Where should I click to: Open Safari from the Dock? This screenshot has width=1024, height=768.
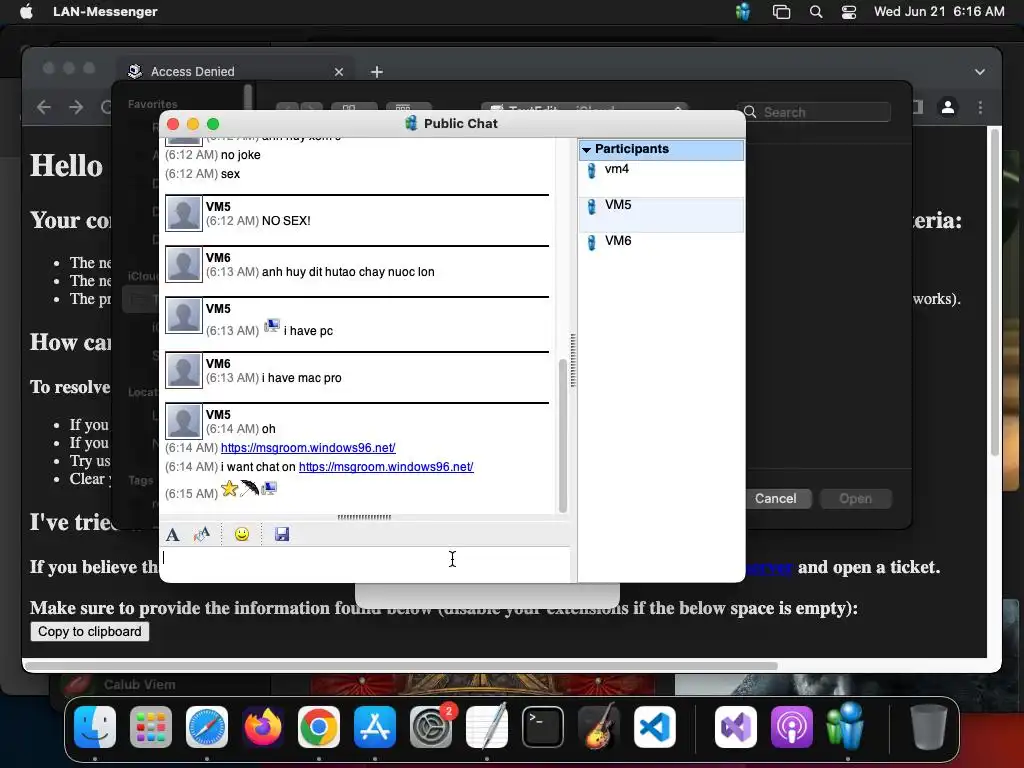tap(207, 727)
